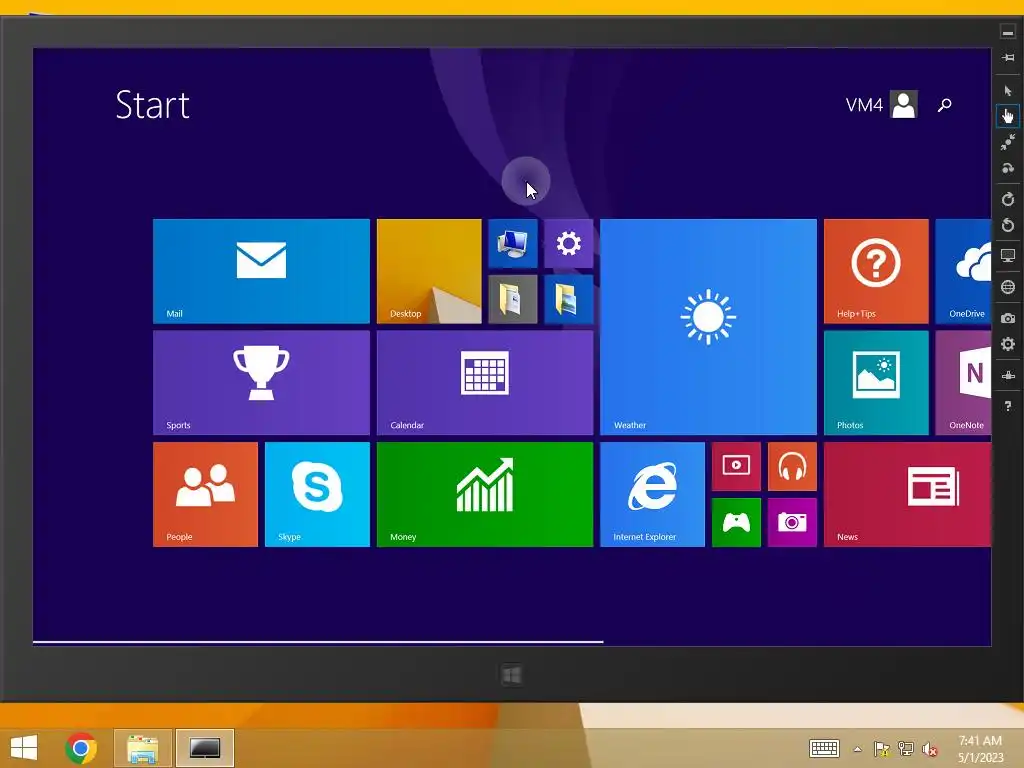Open the OneDrive tile
This screenshot has height=768, width=1024.
pos(963,271)
